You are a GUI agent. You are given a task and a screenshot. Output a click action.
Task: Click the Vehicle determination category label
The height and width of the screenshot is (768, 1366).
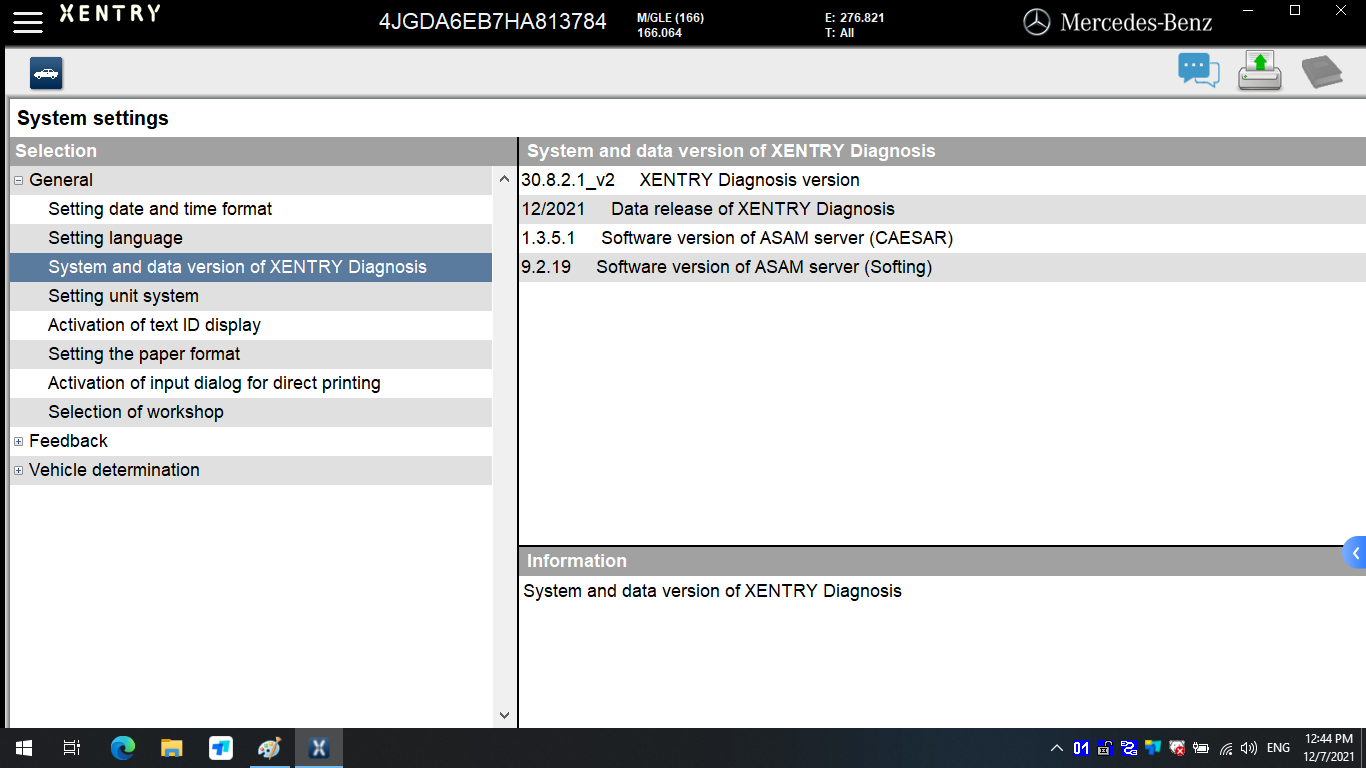114,470
